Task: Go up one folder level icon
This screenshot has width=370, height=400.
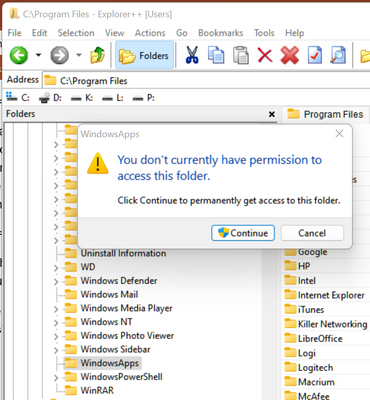Action: click(97, 55)
